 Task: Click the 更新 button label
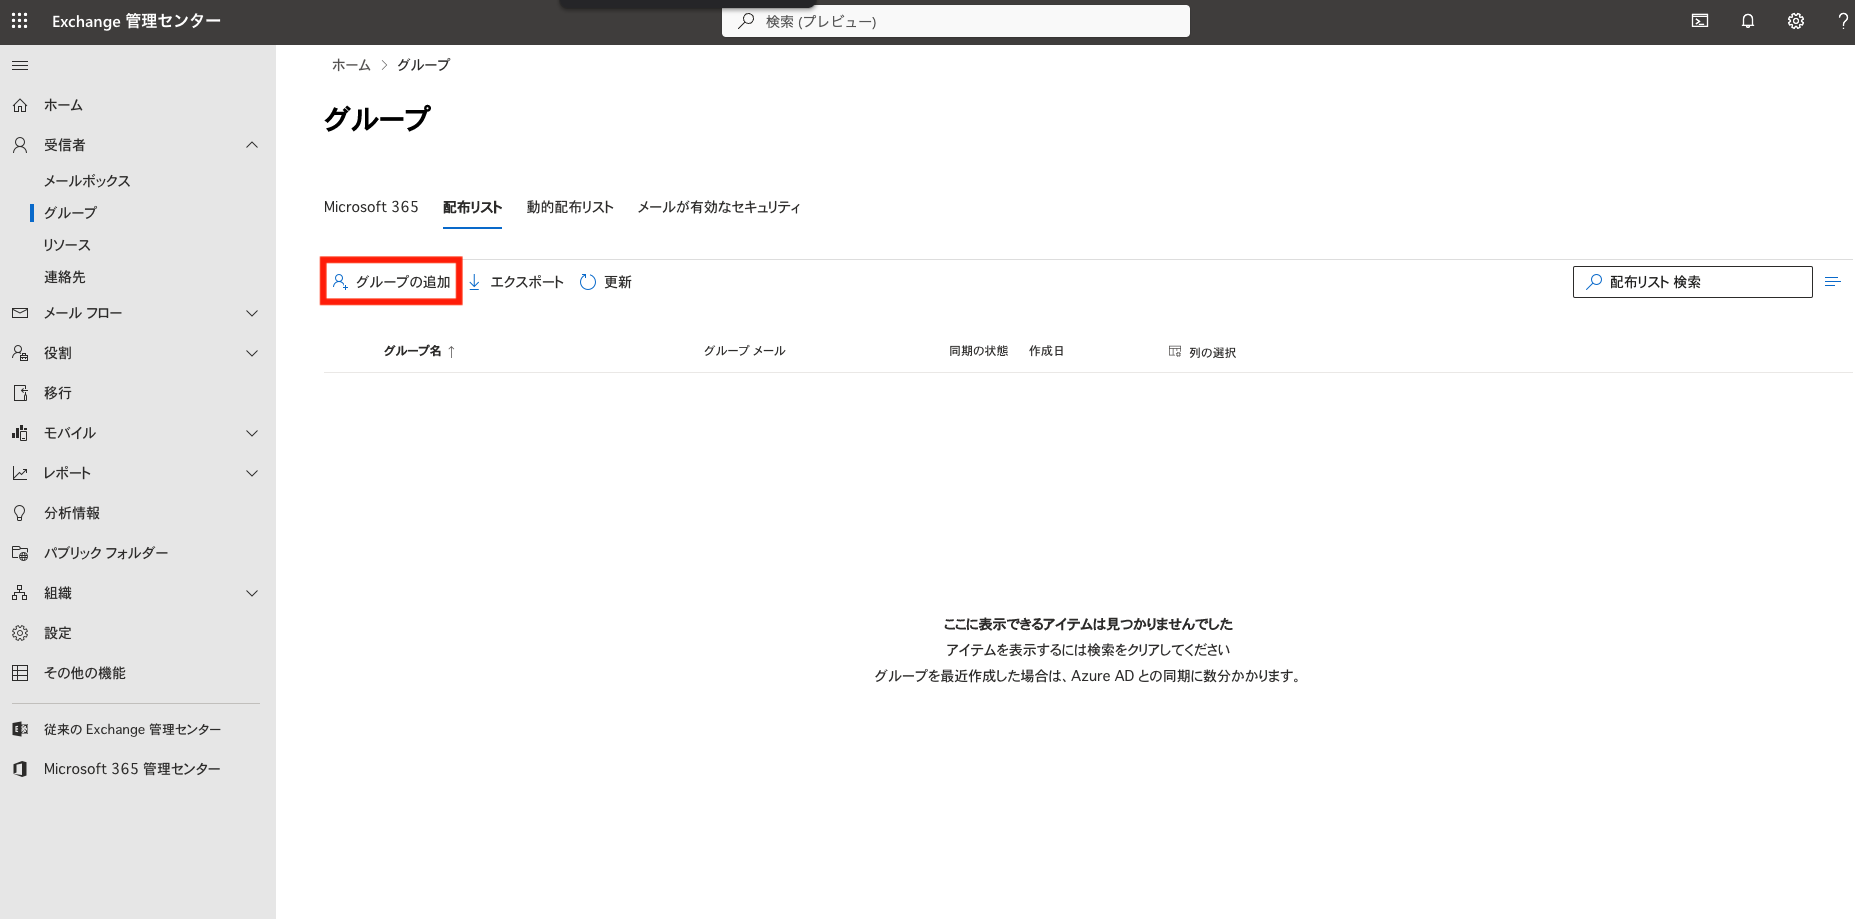[x=618, y=282]
